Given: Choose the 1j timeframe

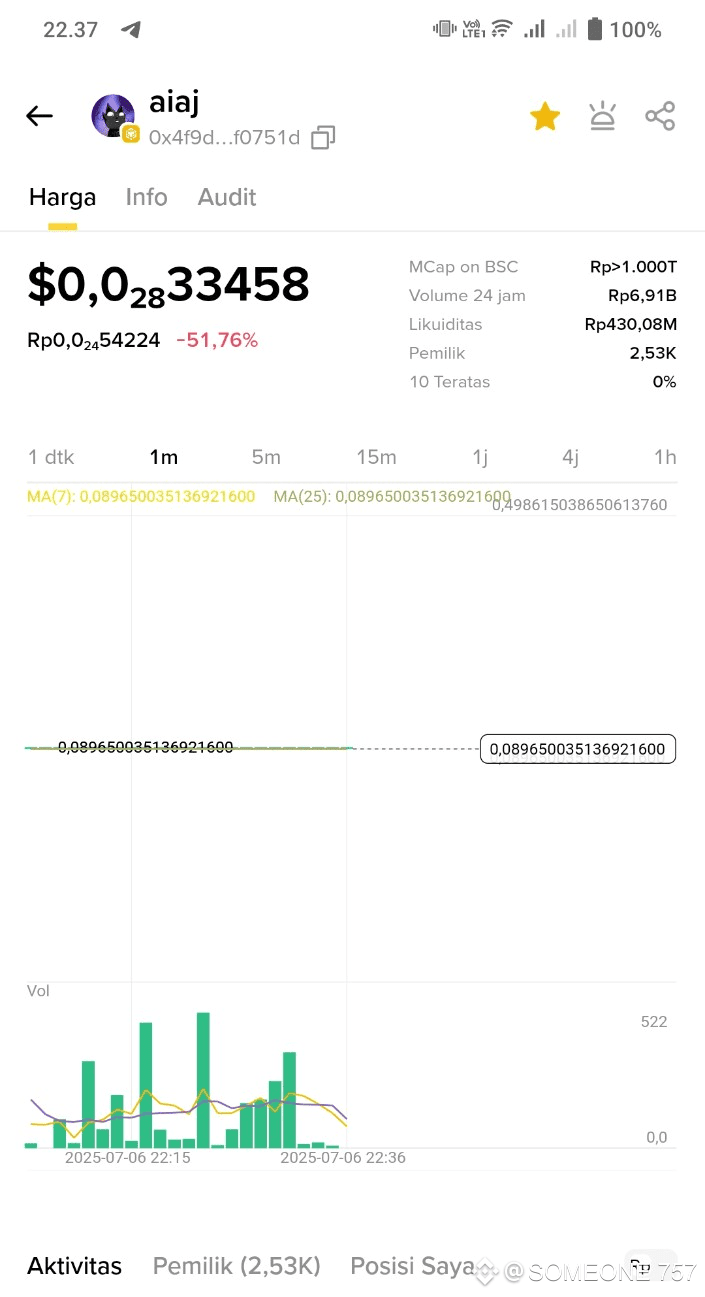Looking at the screenshot, I should click(x=480, y=457).
